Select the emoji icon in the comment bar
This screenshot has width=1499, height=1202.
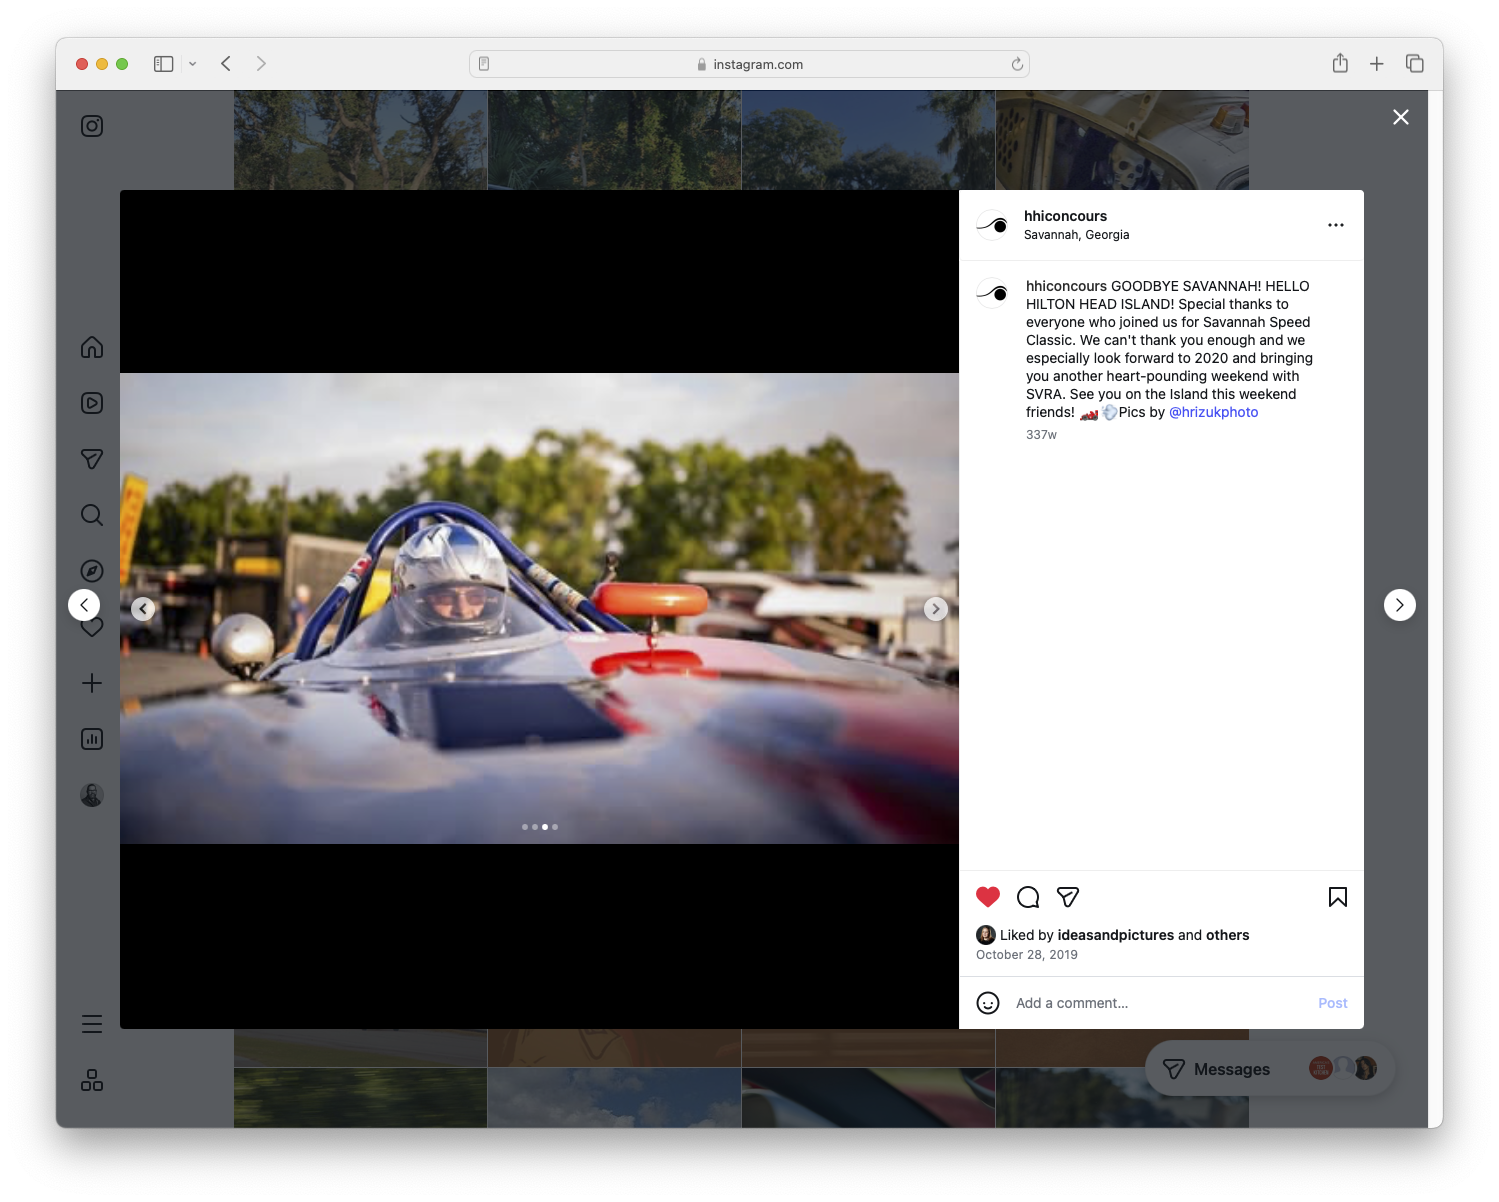point(988,1002)
